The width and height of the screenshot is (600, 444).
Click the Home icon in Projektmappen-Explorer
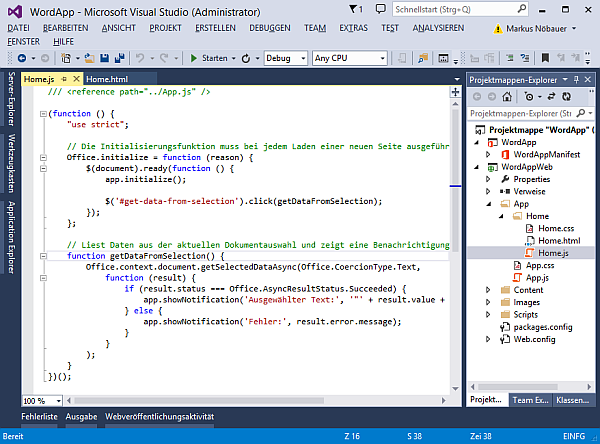click(509, 97)
